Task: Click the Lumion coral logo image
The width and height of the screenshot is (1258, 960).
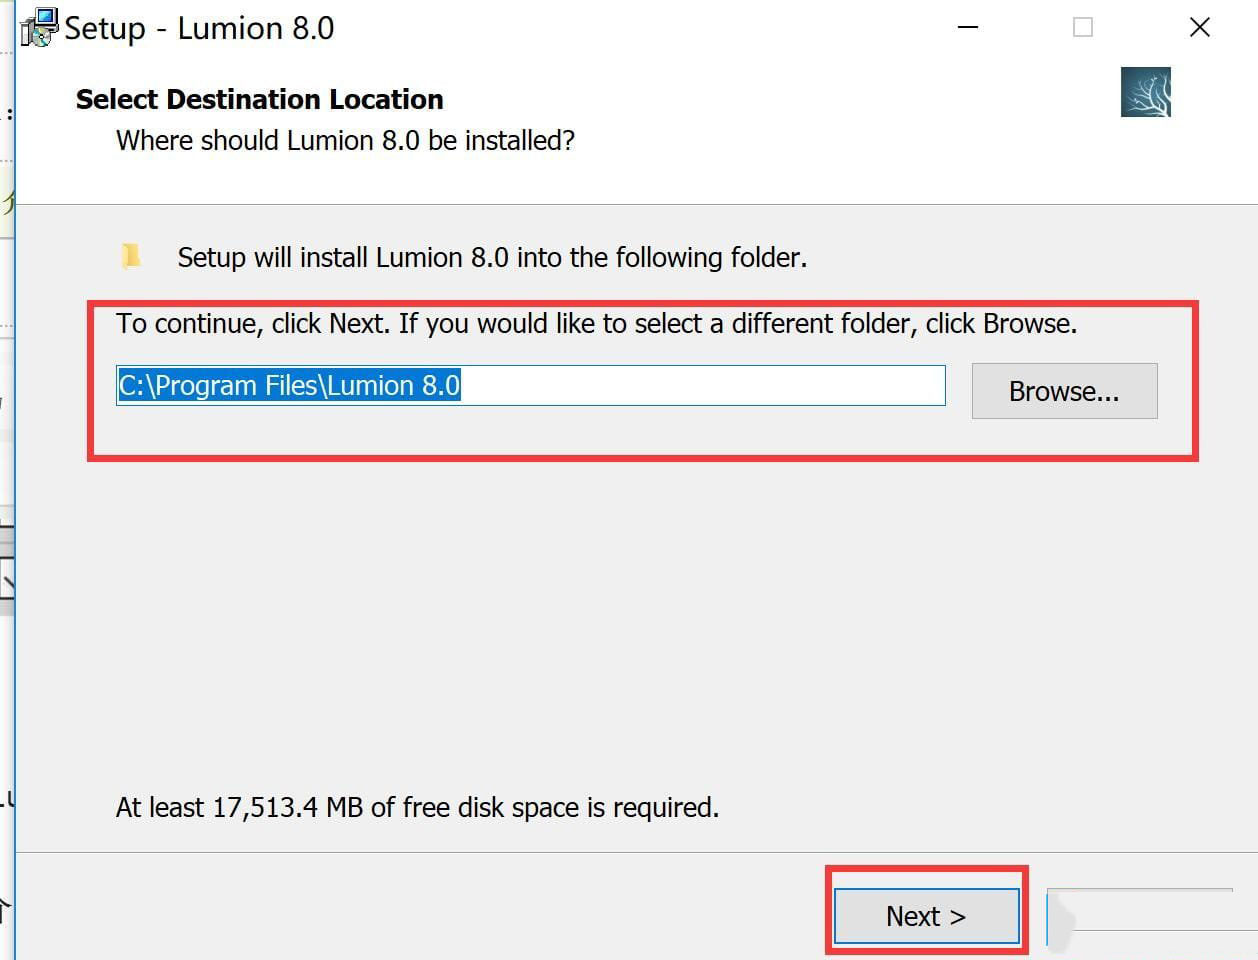Action: 1145,93
